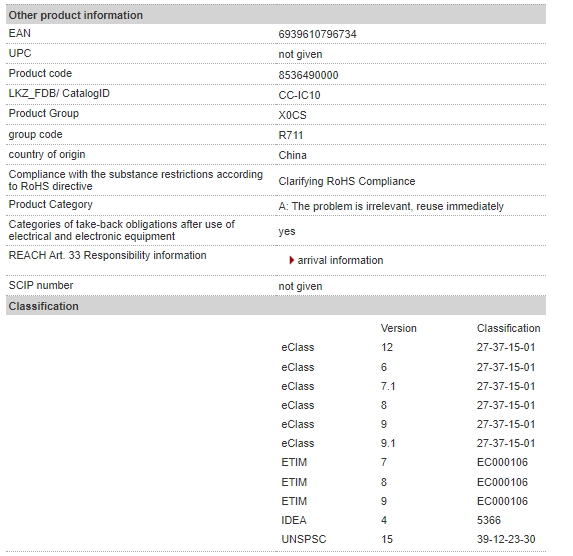Click the Version column header
This screenshot has width=573, height=556.
click(399, 329)
